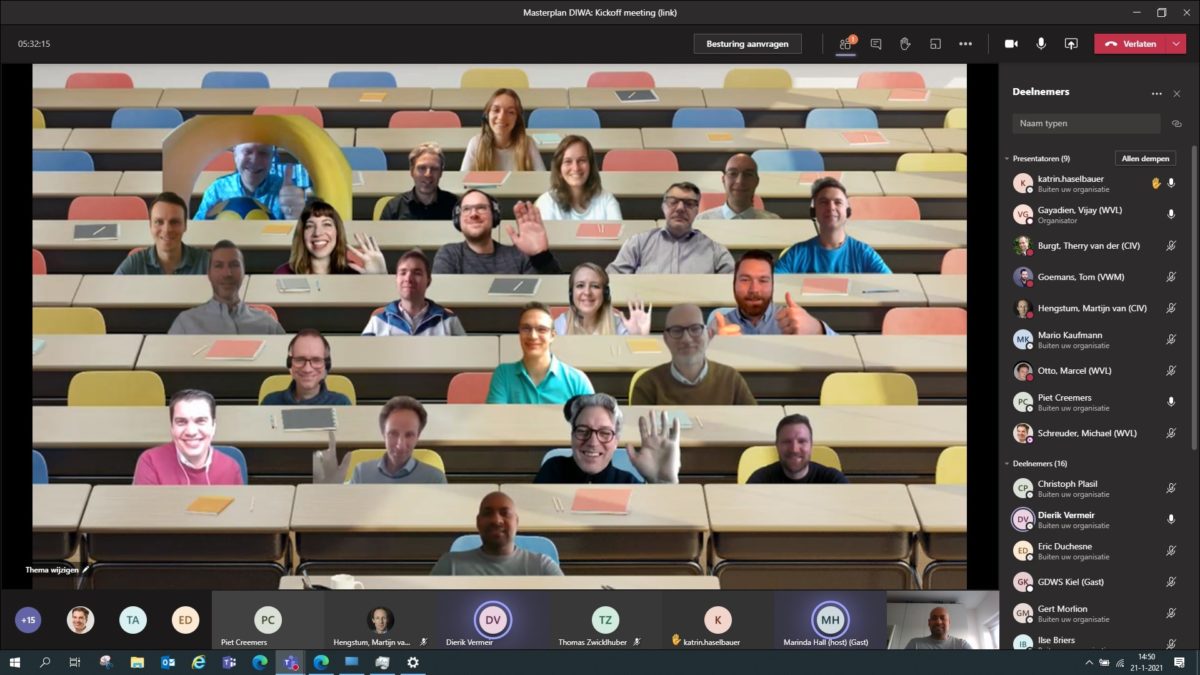The height and width of the screenshot is (675, 1200).
Task: Click the Verlaten leave button
Action: coord(1129,44)
